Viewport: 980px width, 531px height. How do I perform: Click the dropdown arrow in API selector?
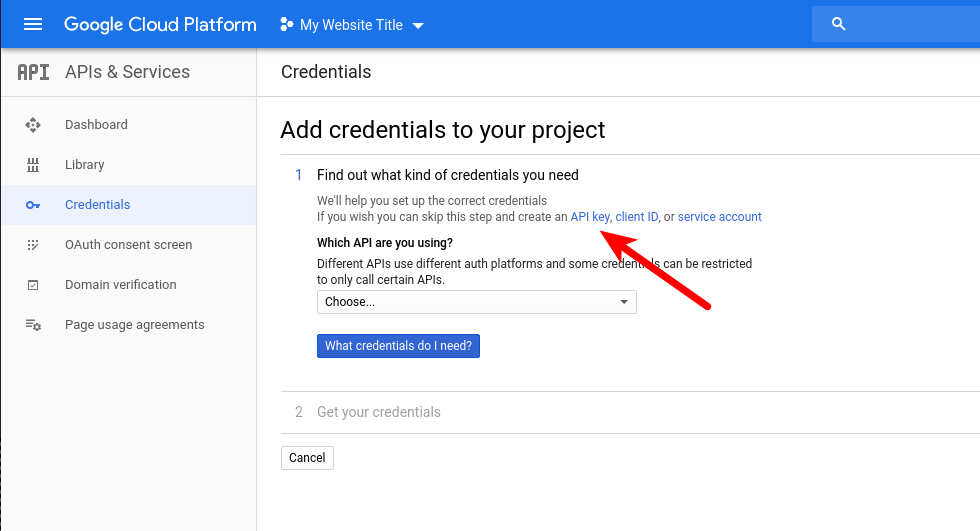(x=624, y=302)
